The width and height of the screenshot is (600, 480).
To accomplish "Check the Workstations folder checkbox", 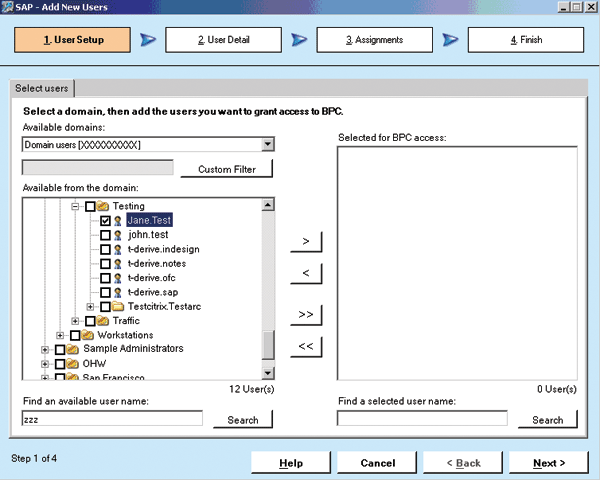I will 75,335.
